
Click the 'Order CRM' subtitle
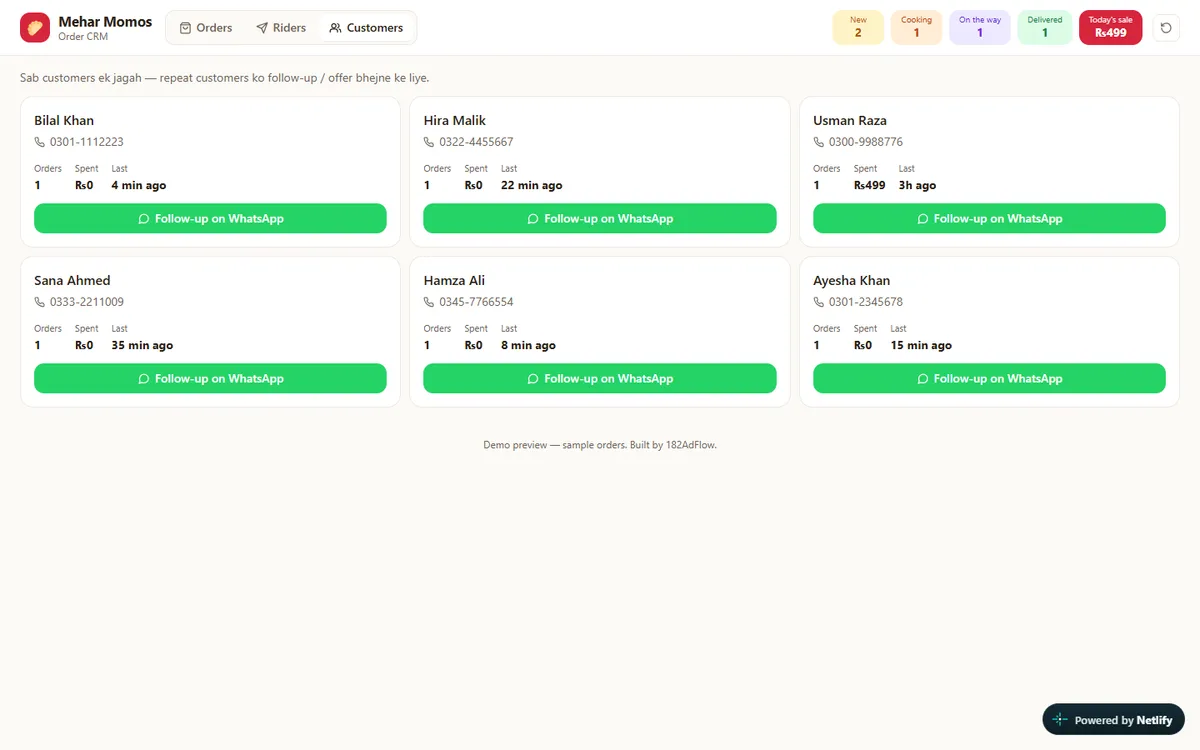coord(83,37)
